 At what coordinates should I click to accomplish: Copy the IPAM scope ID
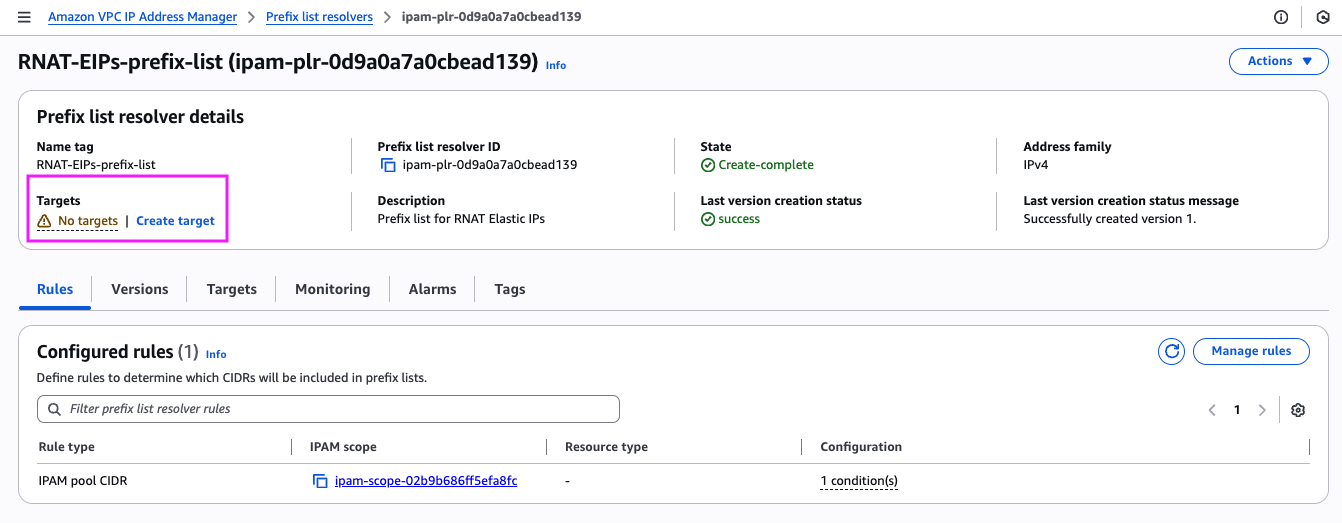(x=320, y=481)
